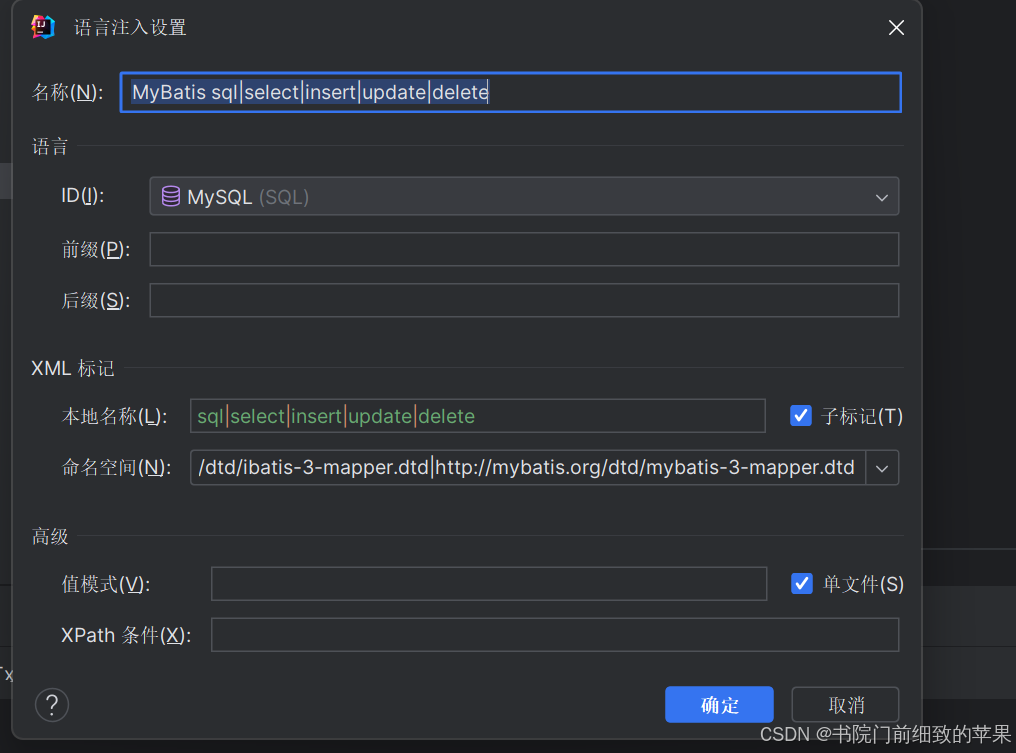Close the language injection settings dialog

click(896, 27)
